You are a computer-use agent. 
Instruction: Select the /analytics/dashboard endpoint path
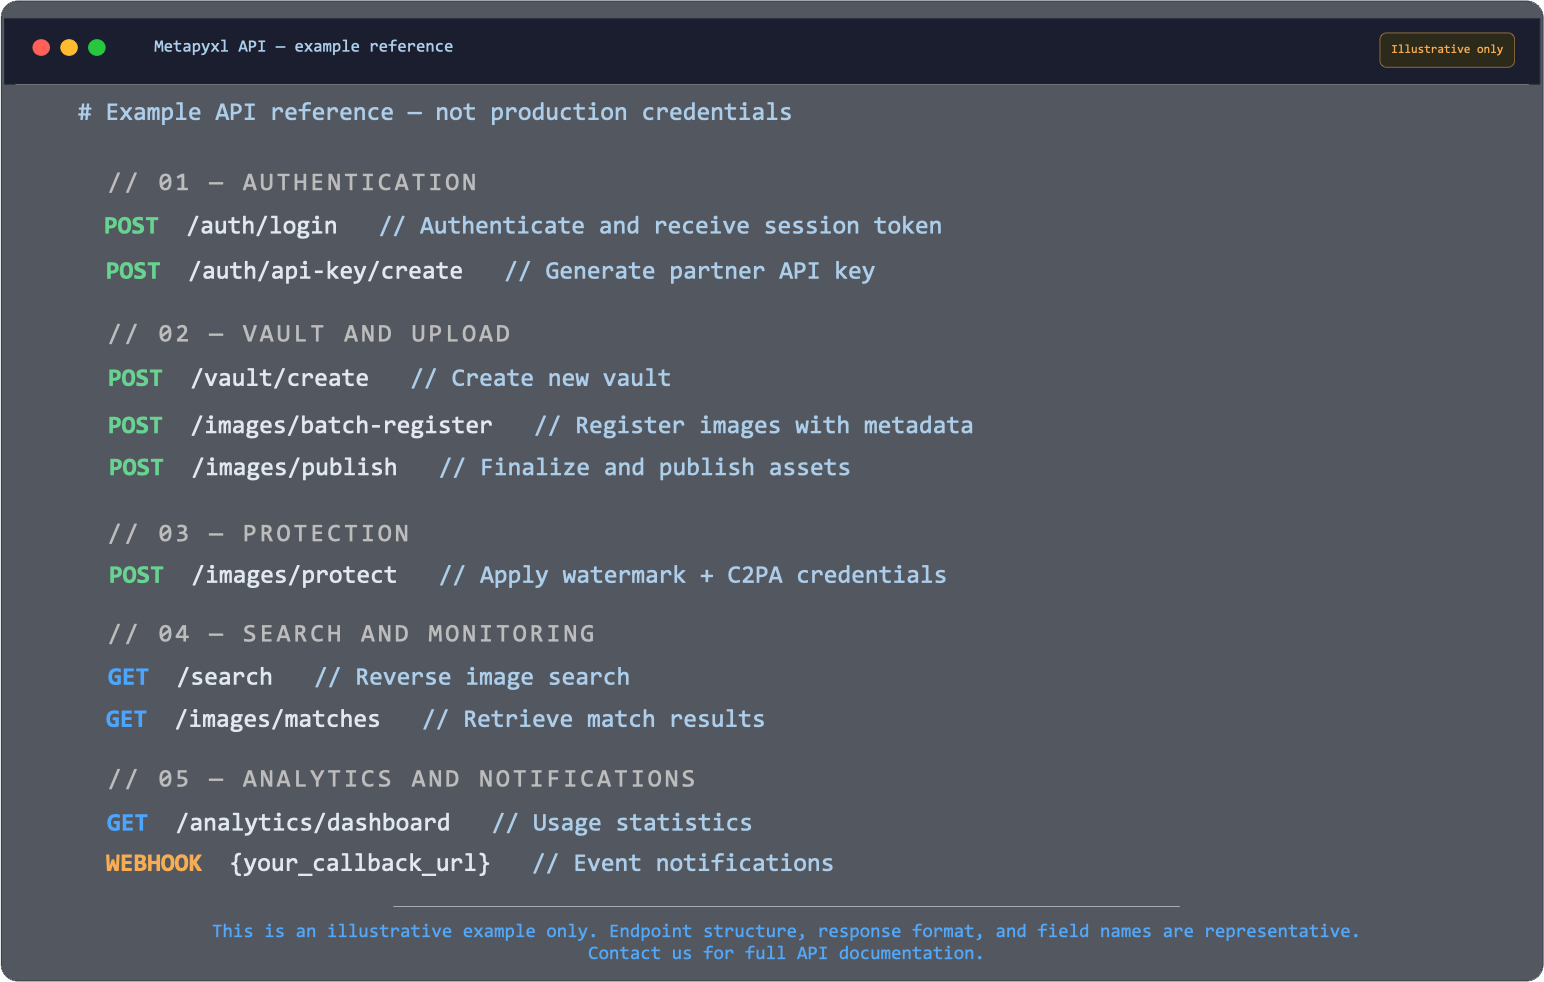(x=313, y=823)
